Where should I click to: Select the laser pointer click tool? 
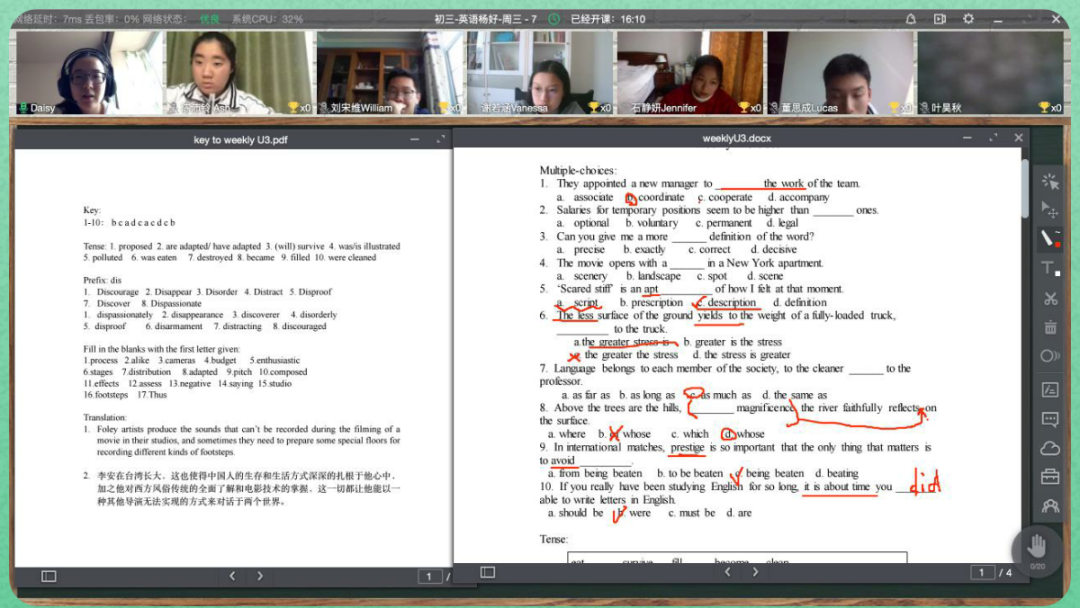1050,181
